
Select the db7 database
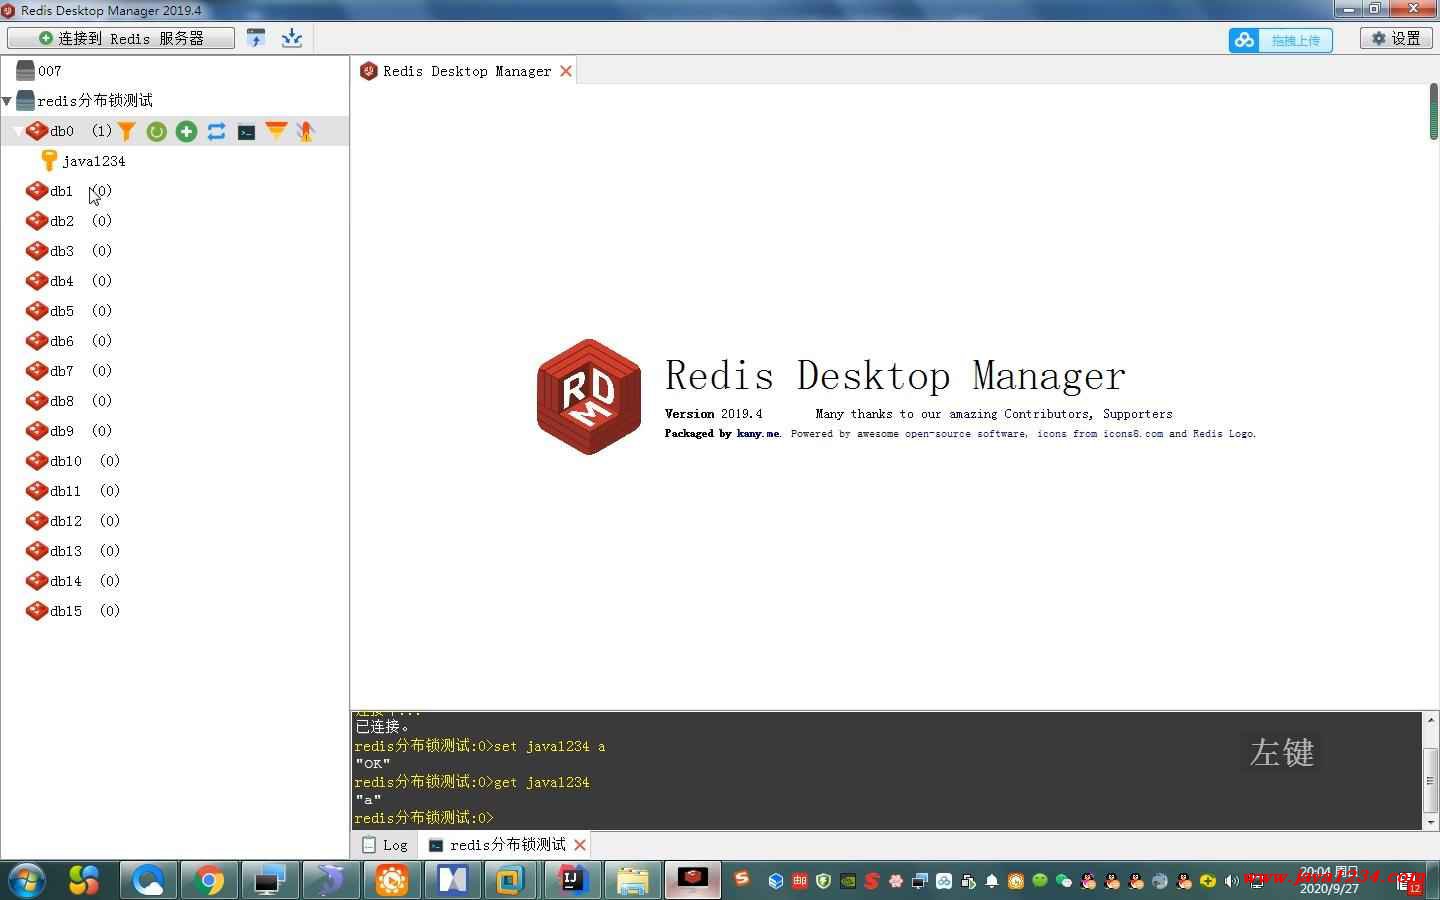pyautogui.click(x=62, y=371)
